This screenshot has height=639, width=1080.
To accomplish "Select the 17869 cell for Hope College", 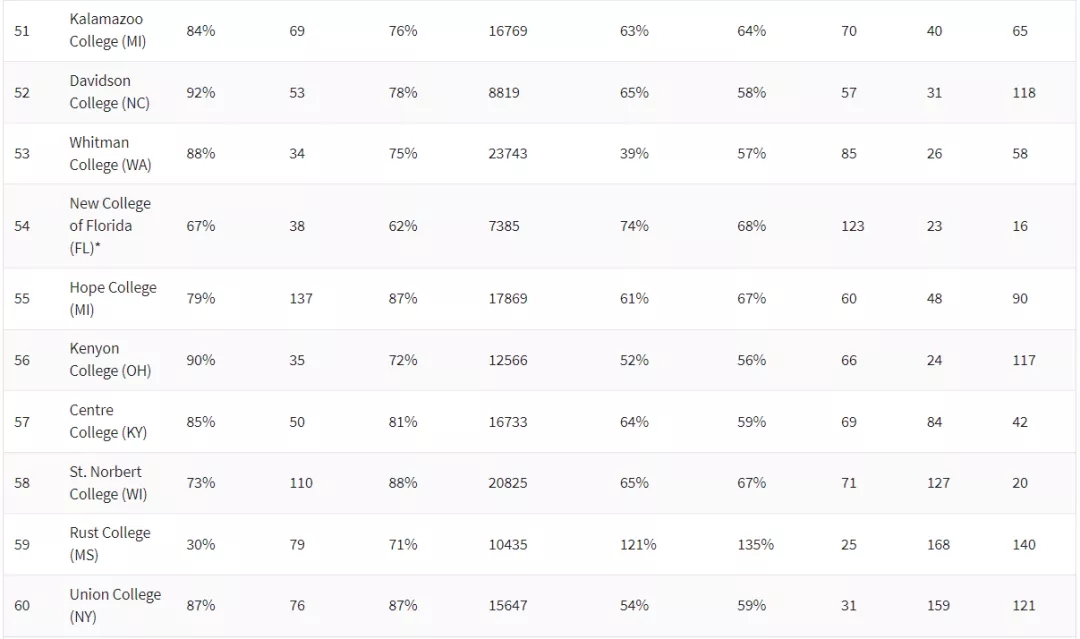I will 507,298.
